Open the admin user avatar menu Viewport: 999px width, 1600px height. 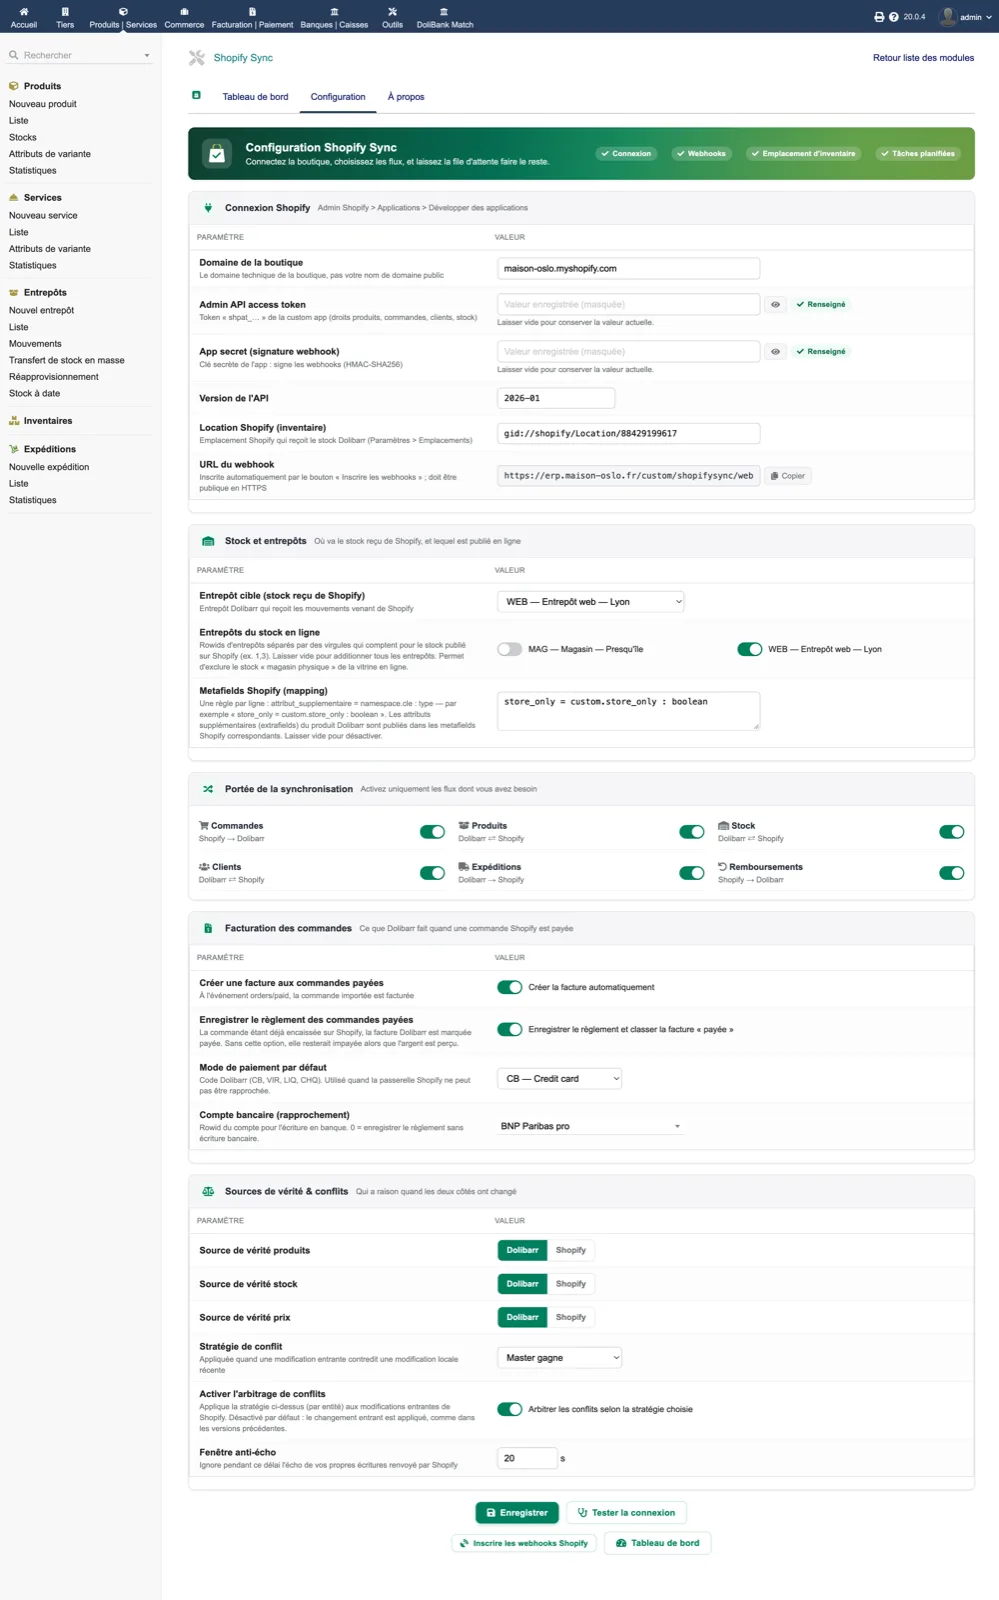pyautogui.click(x=948, y=16)
